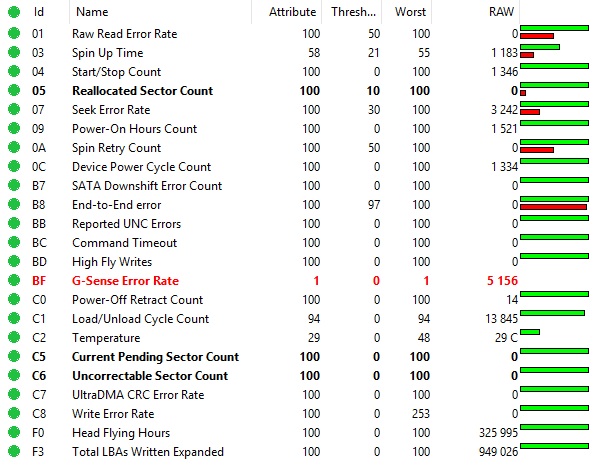Click the Raw Read Error Rate health bar
The height and width of the screenshot is (465, 600).
point(554,32)
